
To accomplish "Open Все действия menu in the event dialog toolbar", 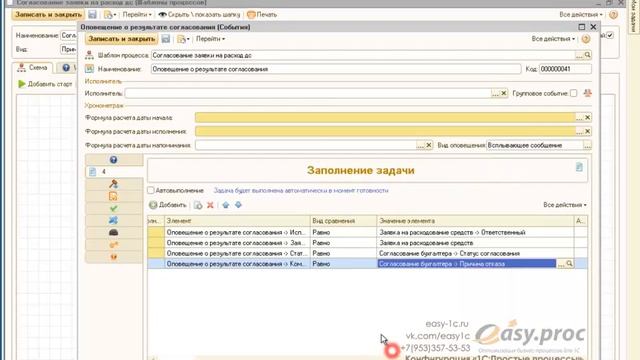I will pos(553,39).
